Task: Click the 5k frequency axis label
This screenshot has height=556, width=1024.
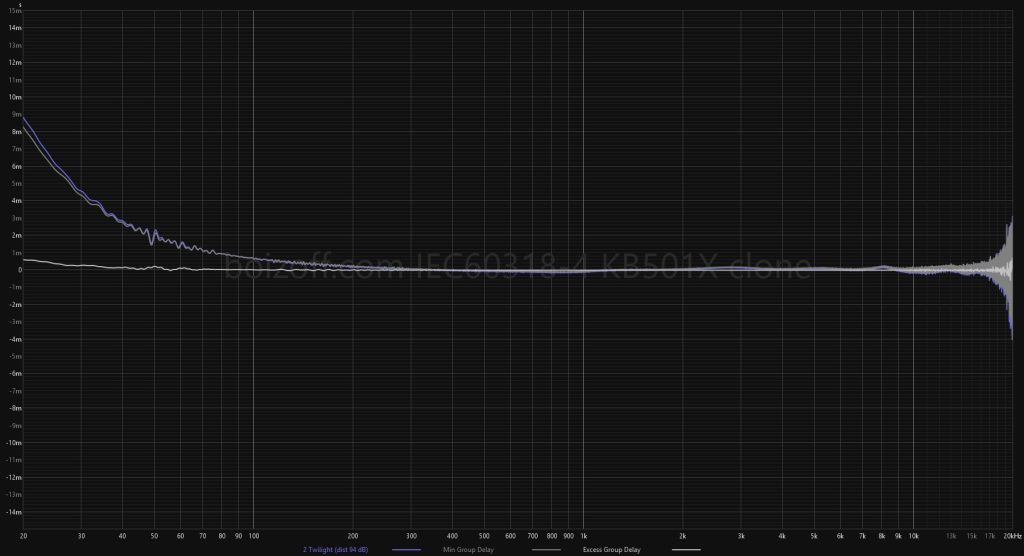Action: point(814,535)
